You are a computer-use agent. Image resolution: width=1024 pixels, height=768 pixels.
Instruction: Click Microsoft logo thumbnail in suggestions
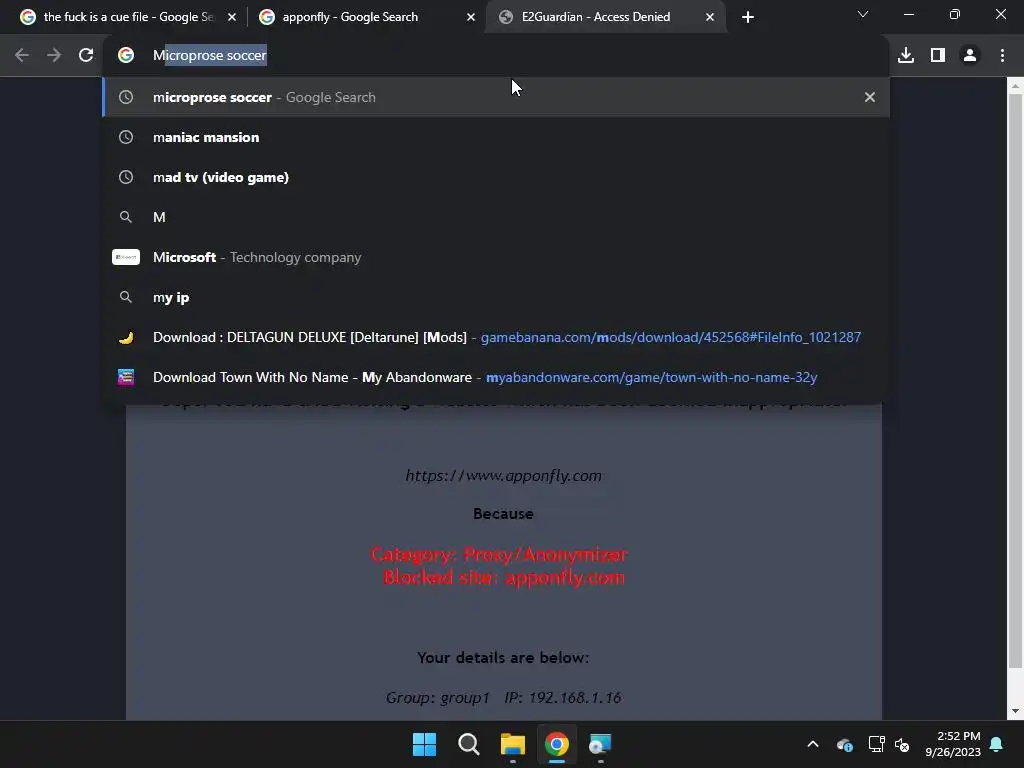pyautogui.click(x=126, y=257)
